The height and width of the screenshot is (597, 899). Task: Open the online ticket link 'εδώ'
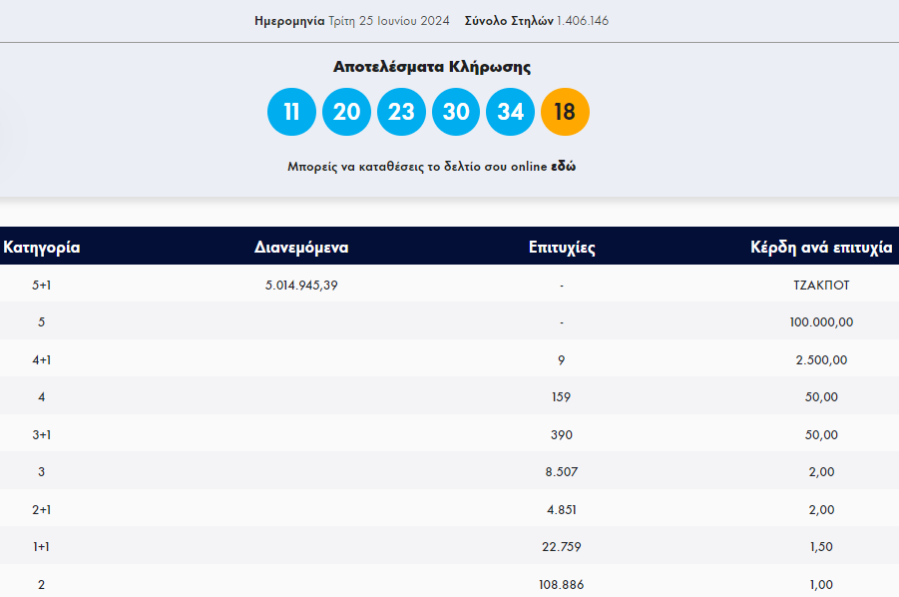(563, 167)
